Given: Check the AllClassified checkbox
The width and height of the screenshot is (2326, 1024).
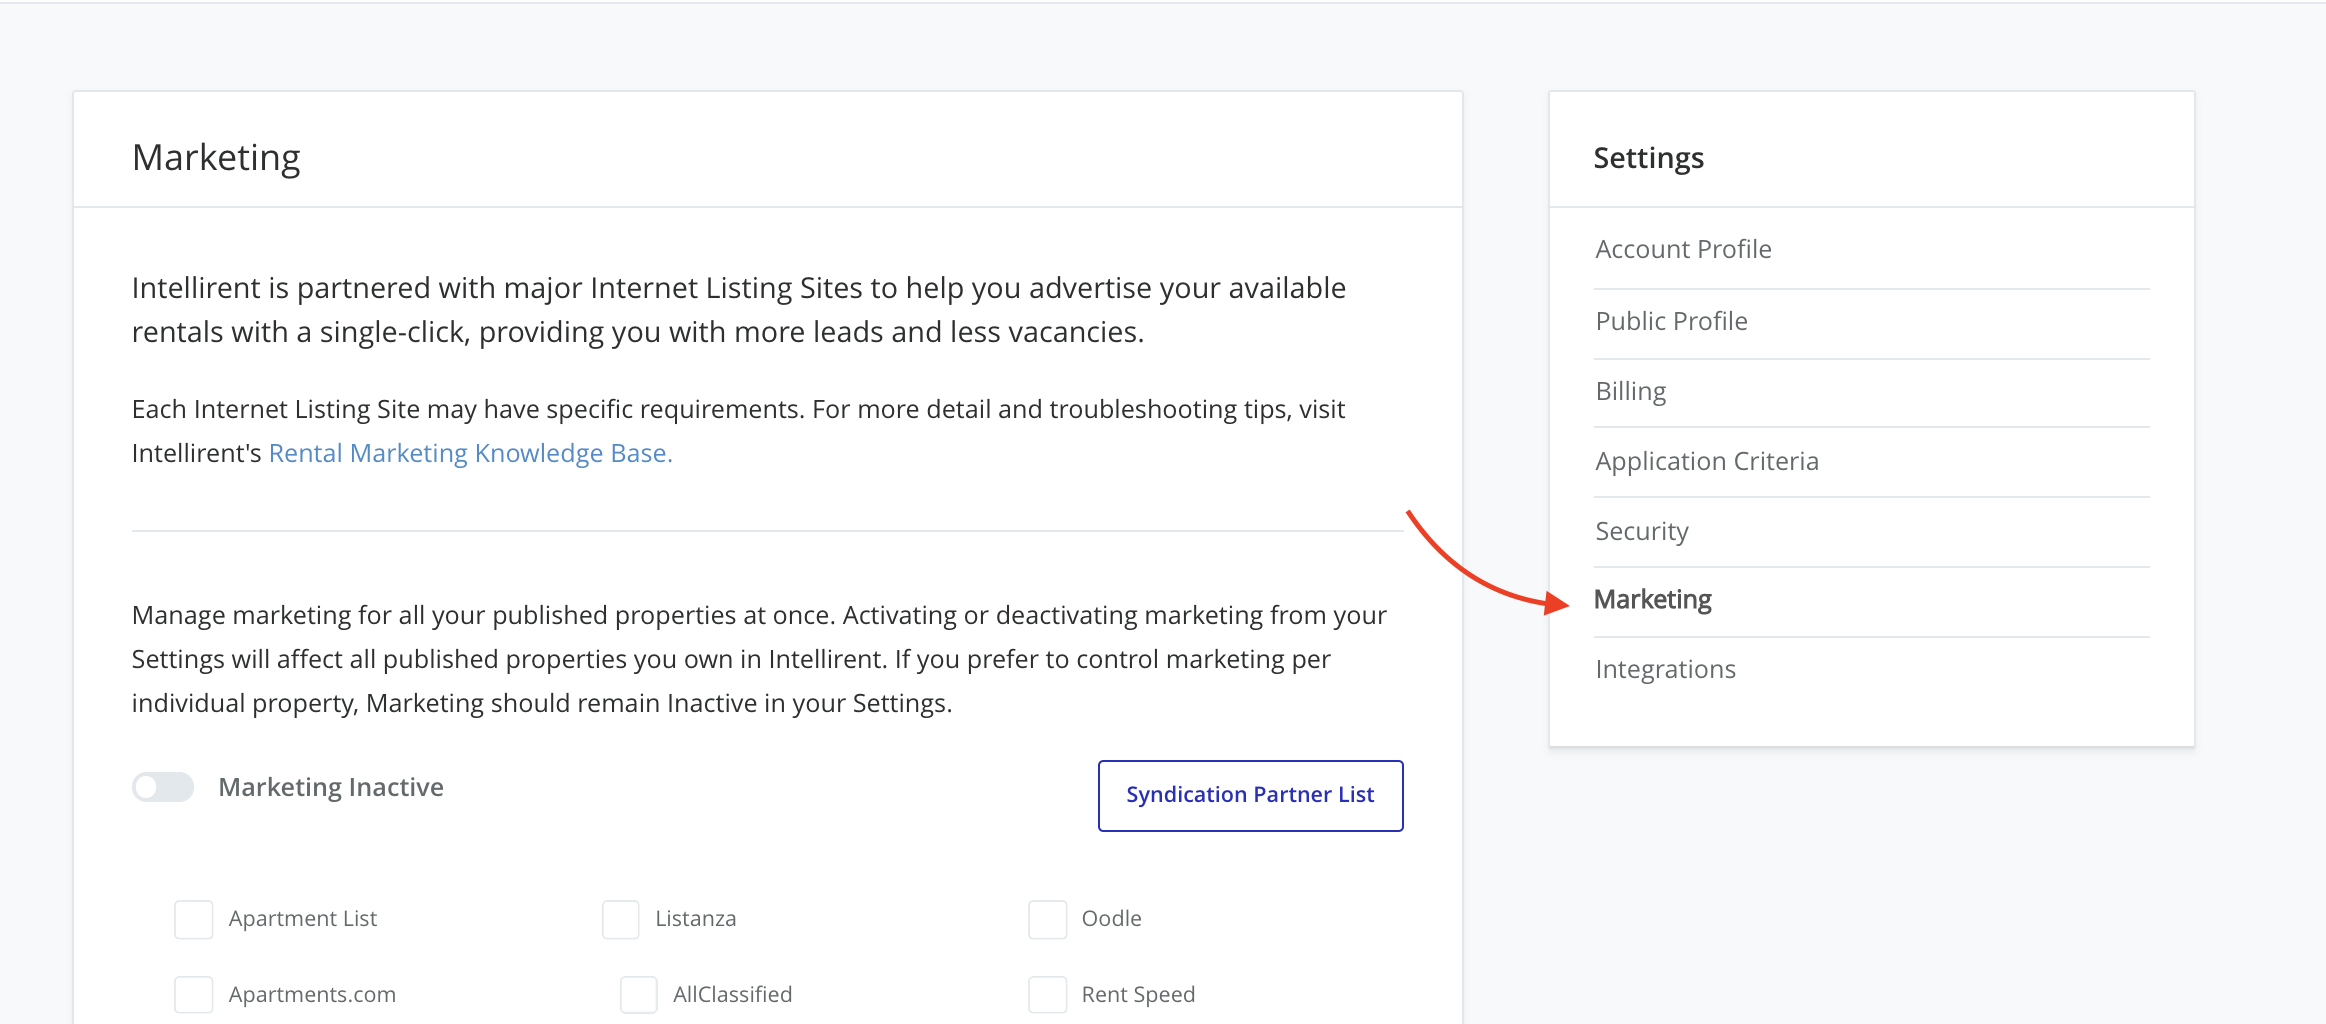Looking at the screenshot, I should click(638, 995).
